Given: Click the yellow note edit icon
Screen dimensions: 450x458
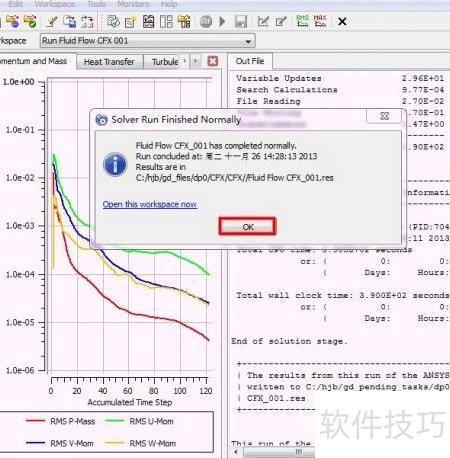Looking at the screenshot, I should coord(130,22).
